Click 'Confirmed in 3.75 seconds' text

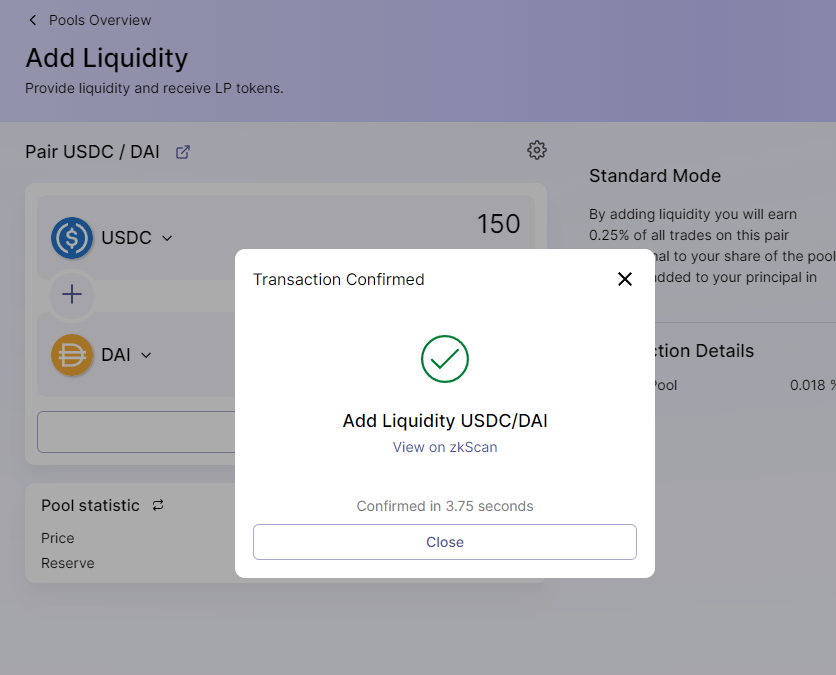point(445,506)
